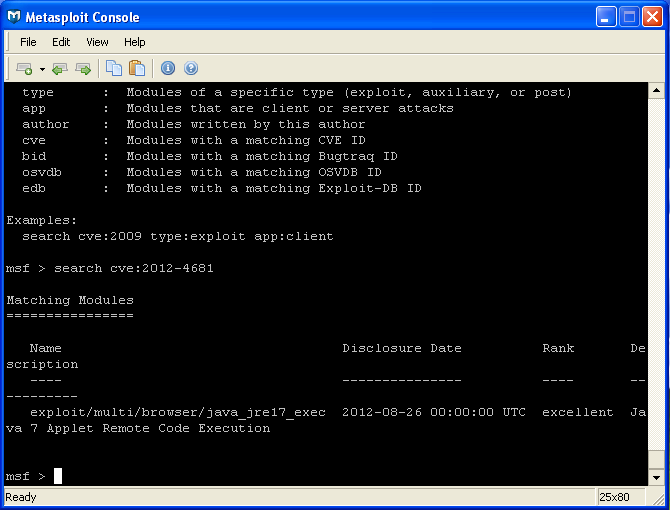670x510 pixels.
Task: Click the 'Matching Modules' heading
Action: [x=70, y=300]
